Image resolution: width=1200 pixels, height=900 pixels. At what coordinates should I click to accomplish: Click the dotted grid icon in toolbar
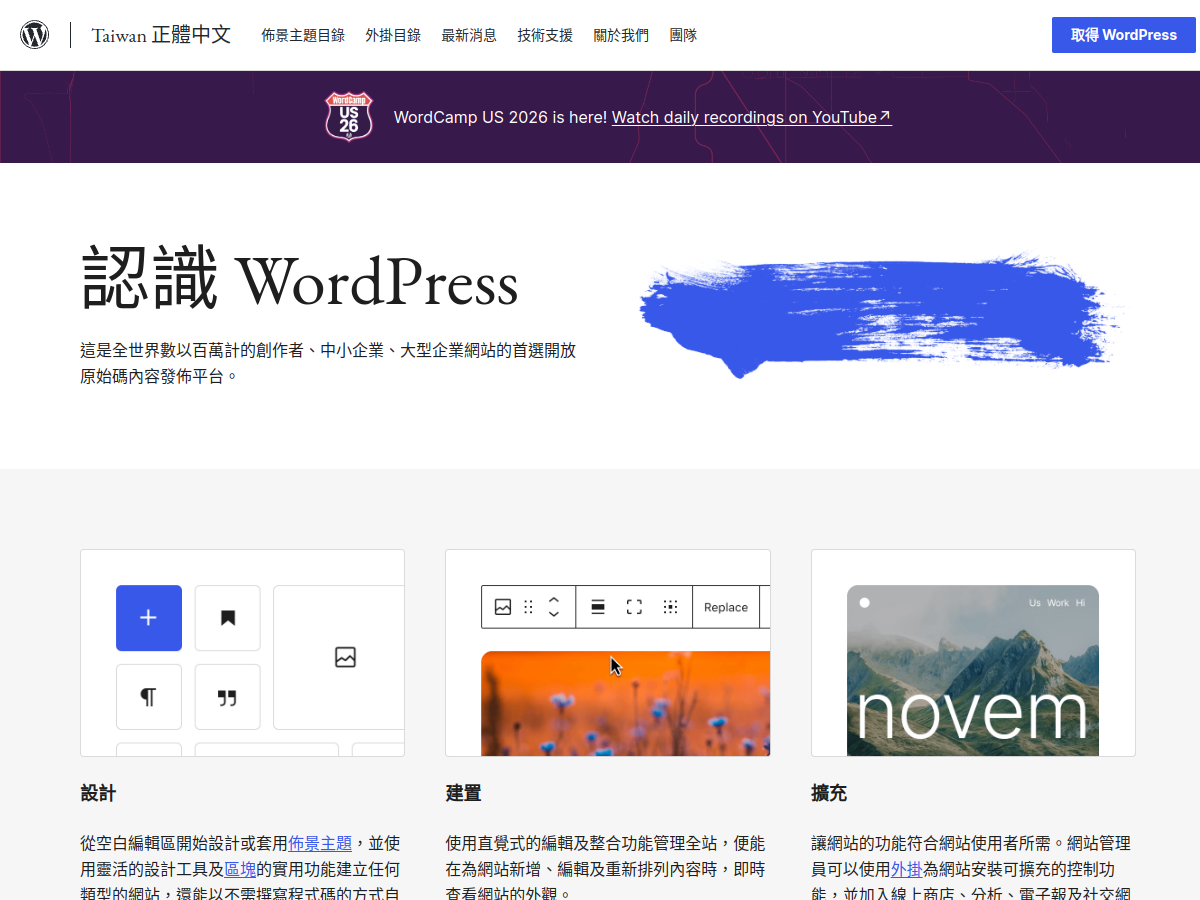click(x=670, y=607)
